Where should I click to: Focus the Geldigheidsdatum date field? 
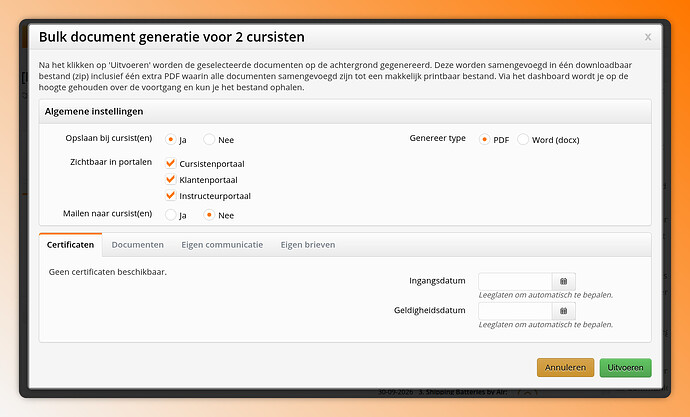(x=515, y=311)
